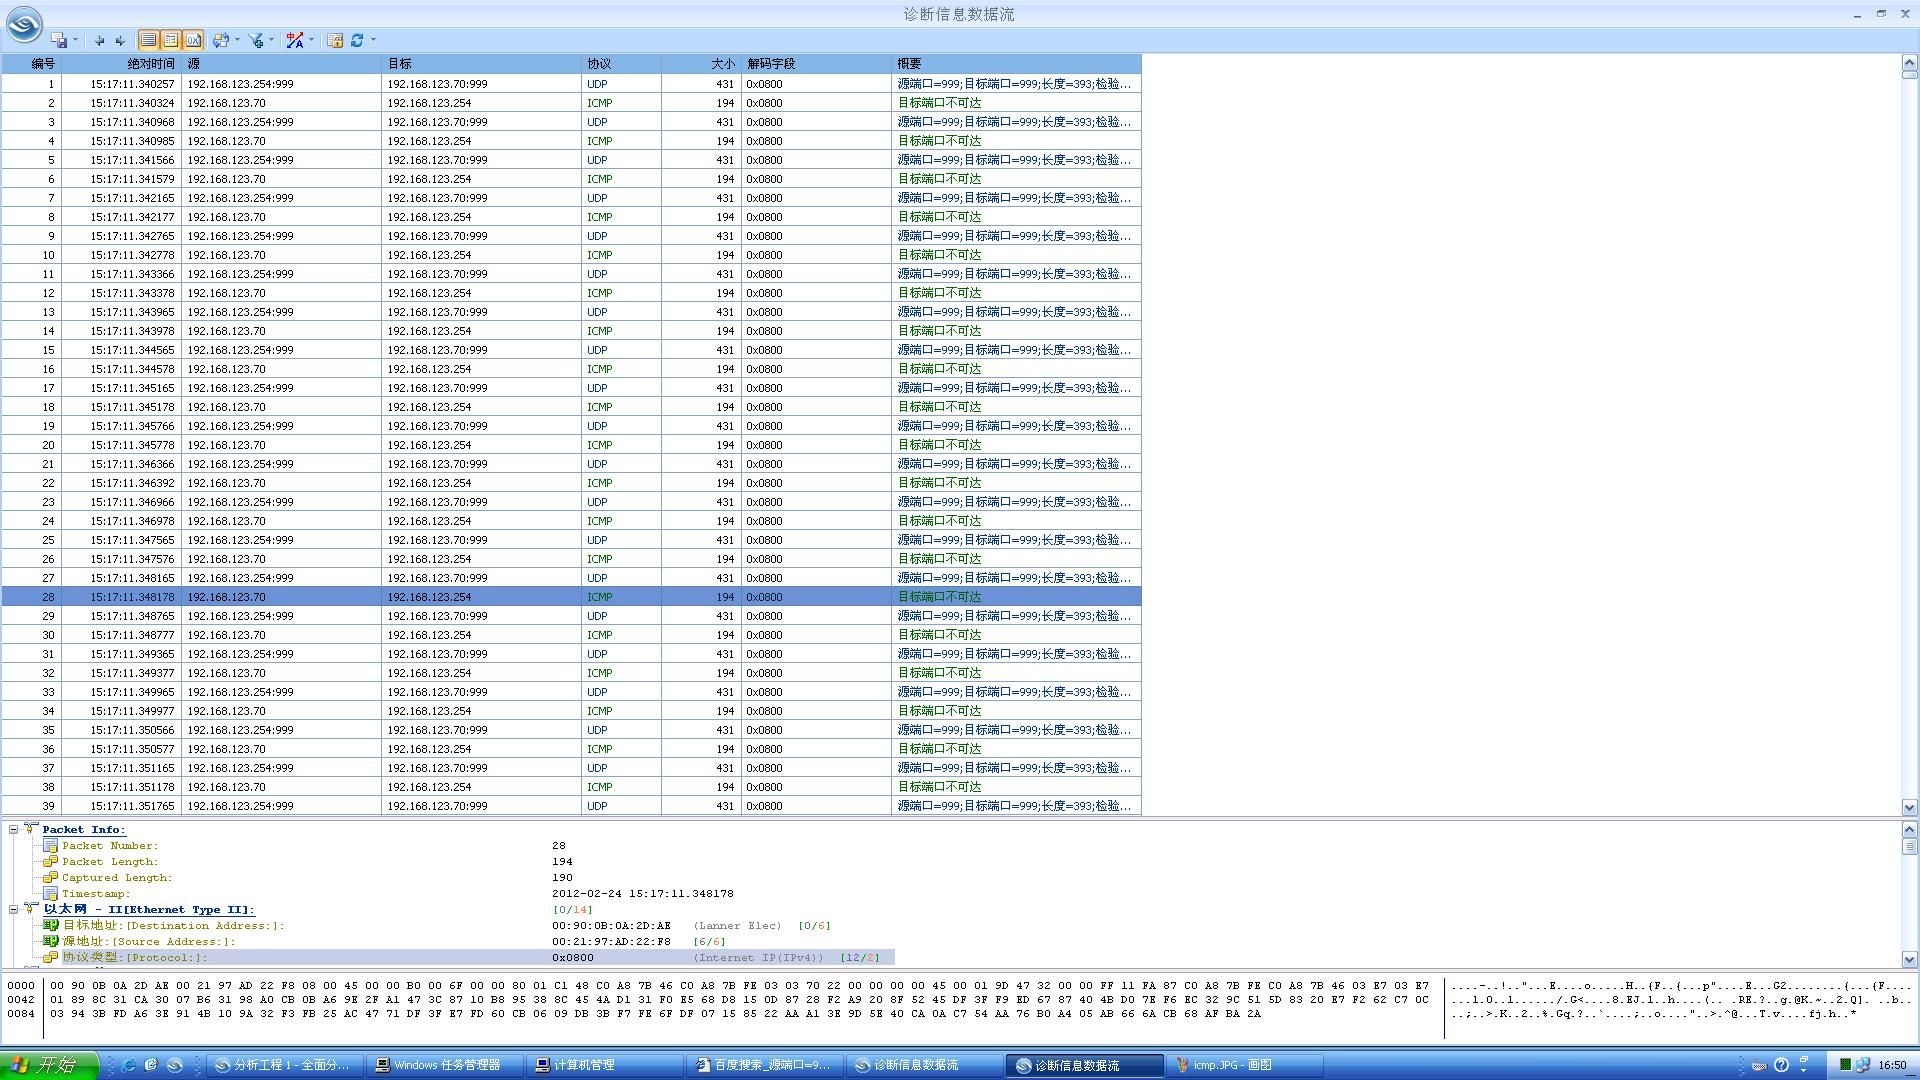Collapse the Packet Info tree node
Screen dimensions: 1920x1080
pos(14,829)
